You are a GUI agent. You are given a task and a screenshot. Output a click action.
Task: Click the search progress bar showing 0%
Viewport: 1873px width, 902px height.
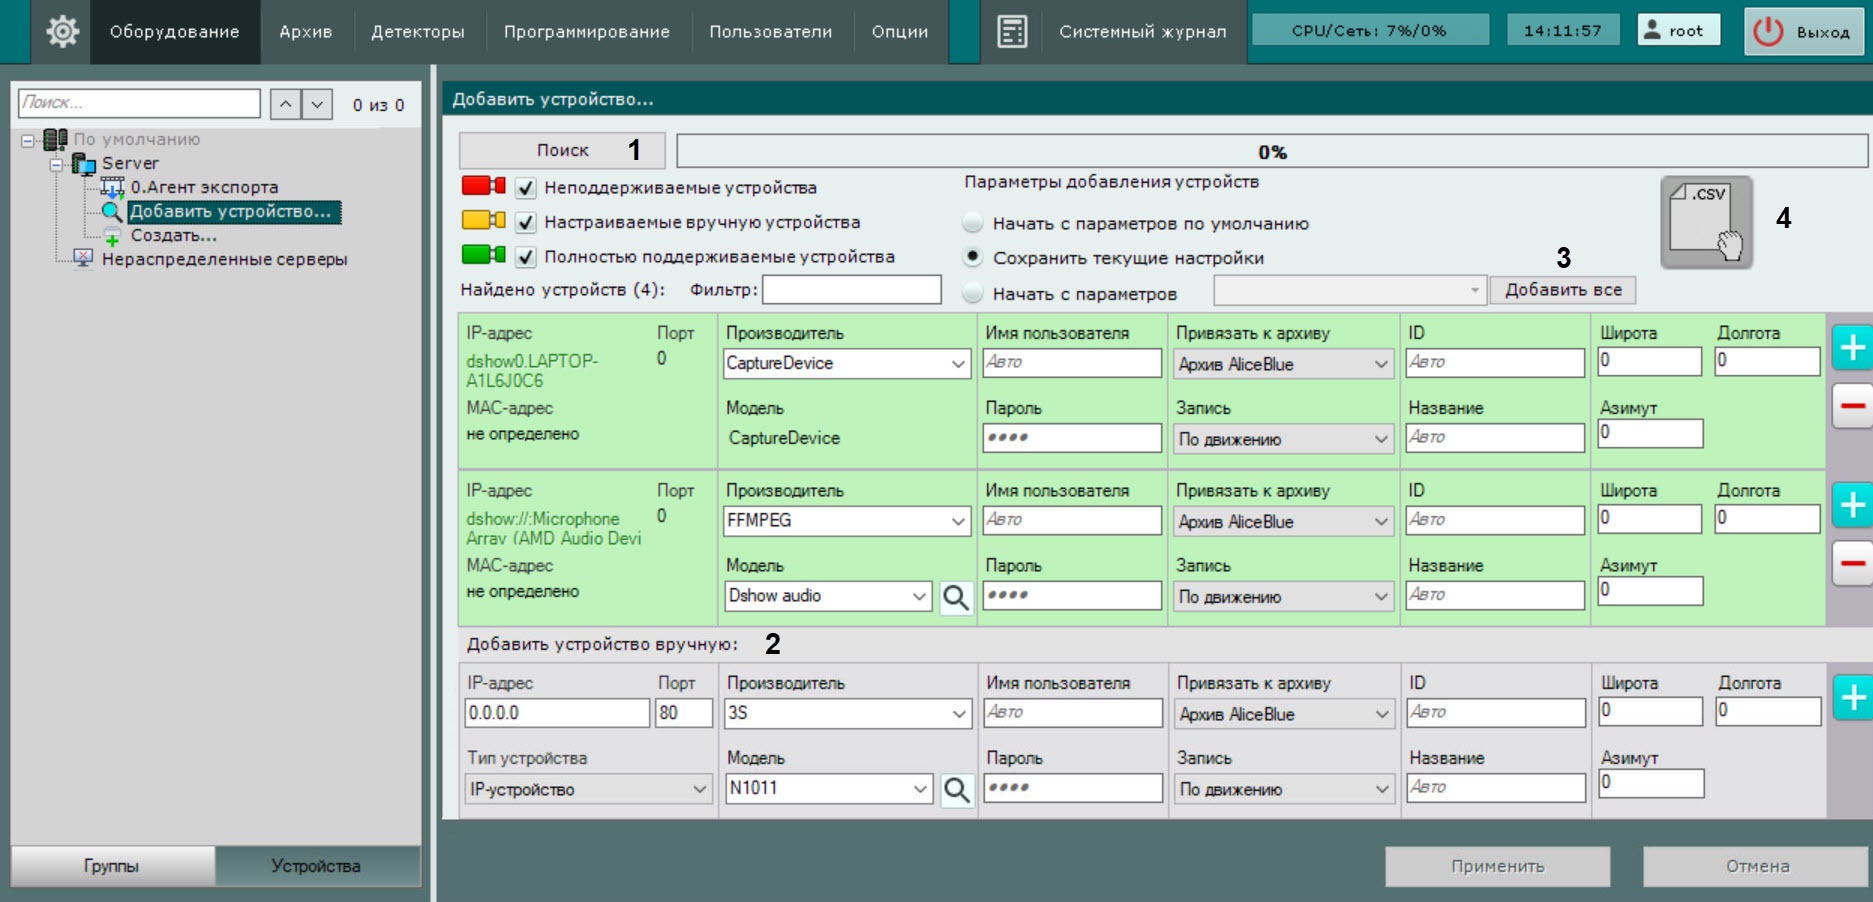(x=1271, y=151)
